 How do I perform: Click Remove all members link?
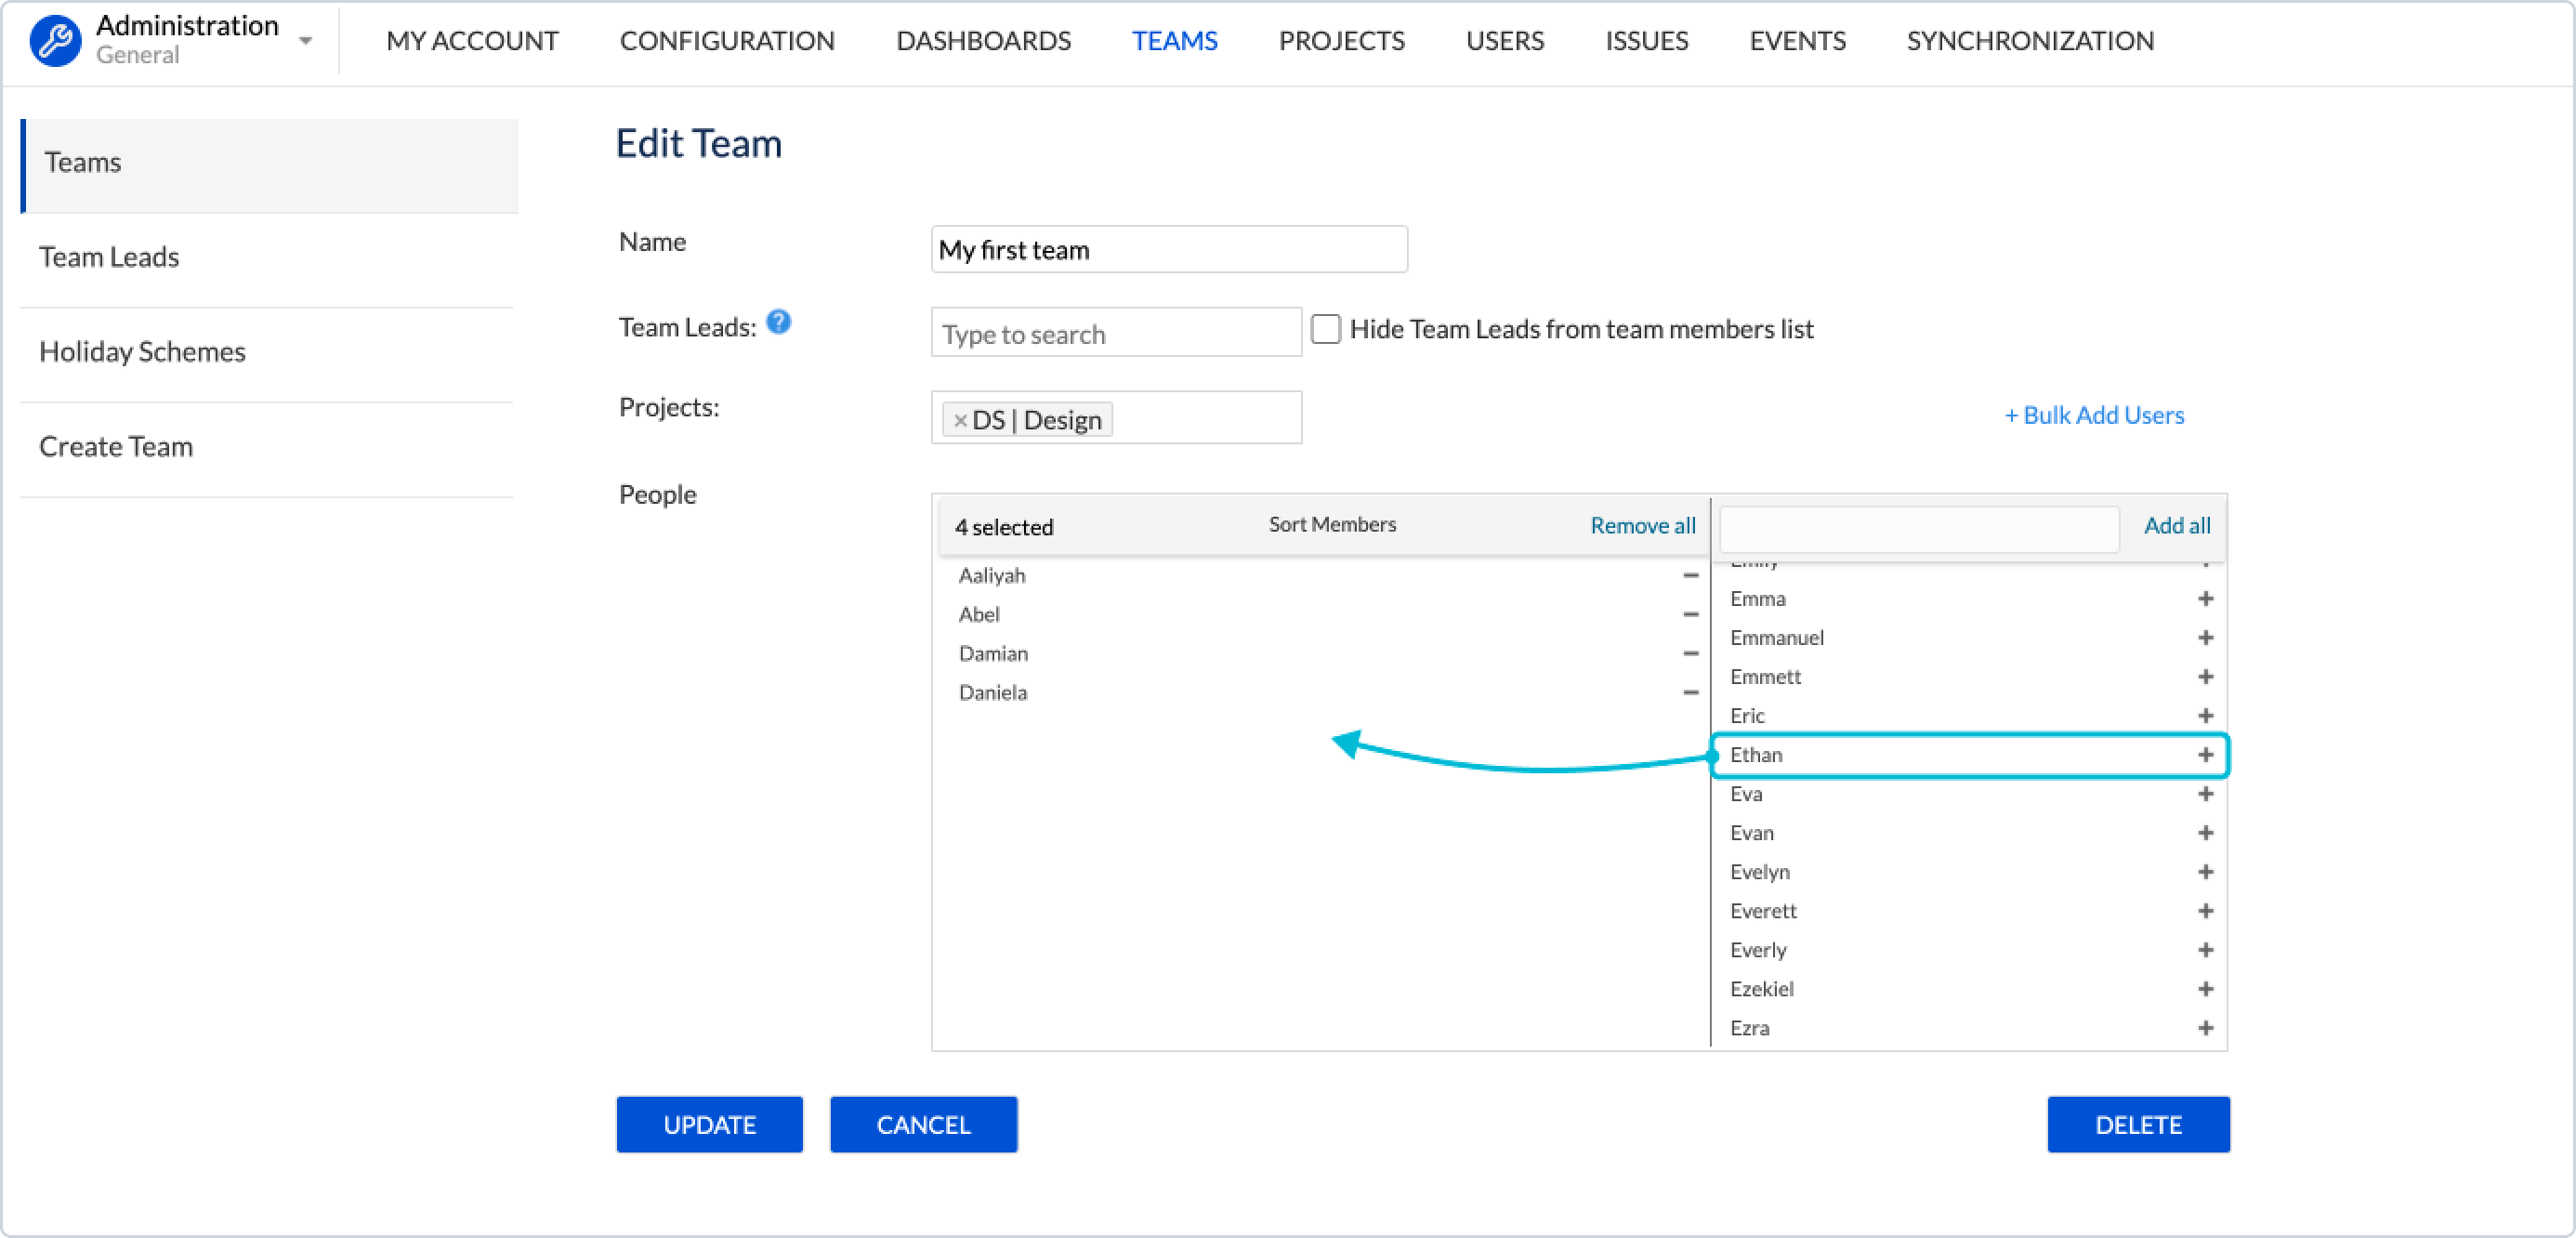click(1642, 526)
